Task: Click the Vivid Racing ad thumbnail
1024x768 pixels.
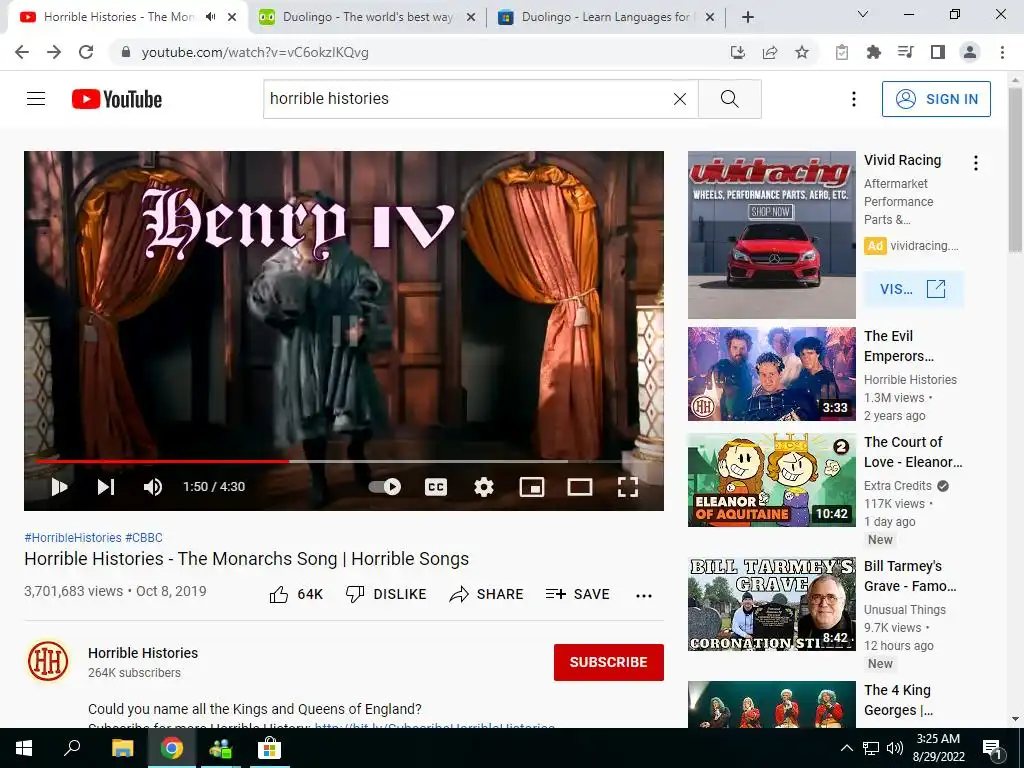Action: point(771,235)
